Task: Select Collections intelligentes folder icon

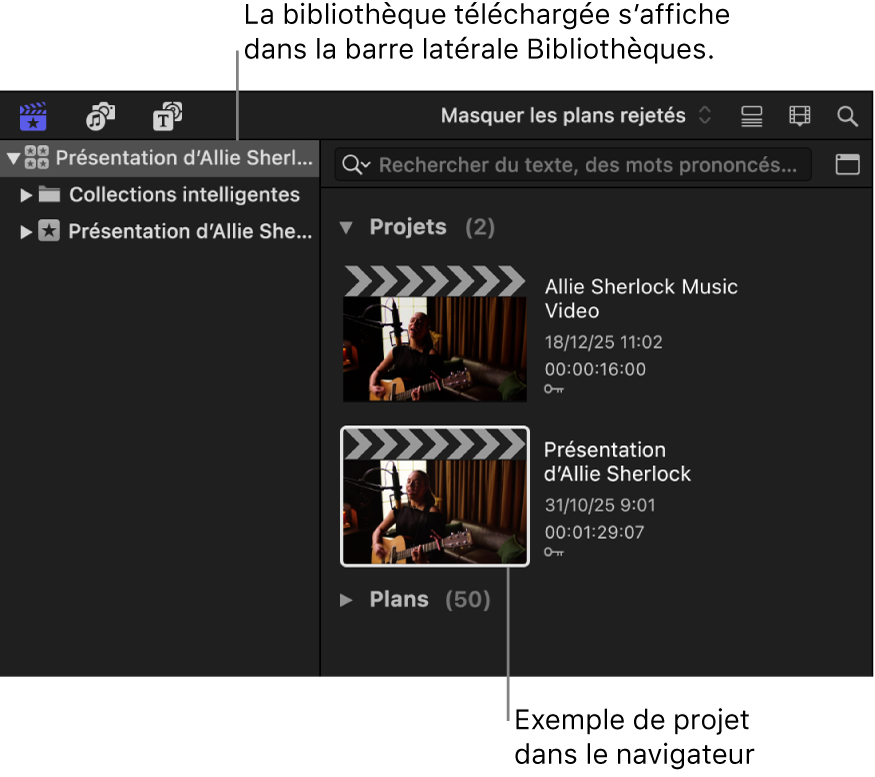Action: 50,194
